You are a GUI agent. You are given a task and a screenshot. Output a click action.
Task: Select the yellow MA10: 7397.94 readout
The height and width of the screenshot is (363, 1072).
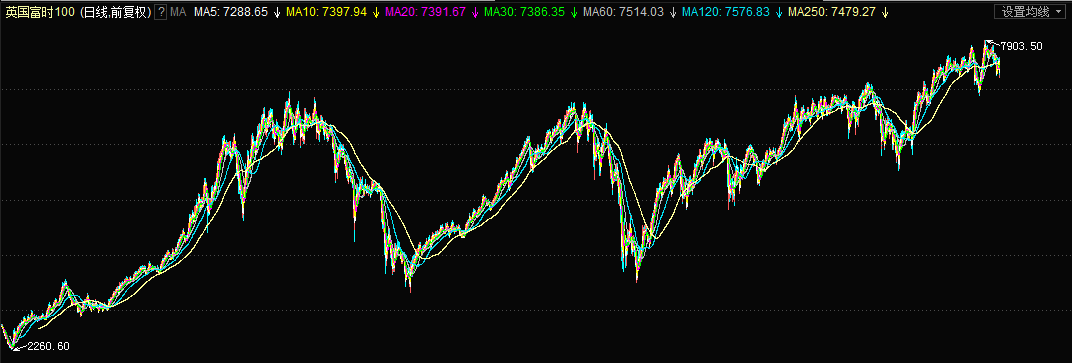327,12
